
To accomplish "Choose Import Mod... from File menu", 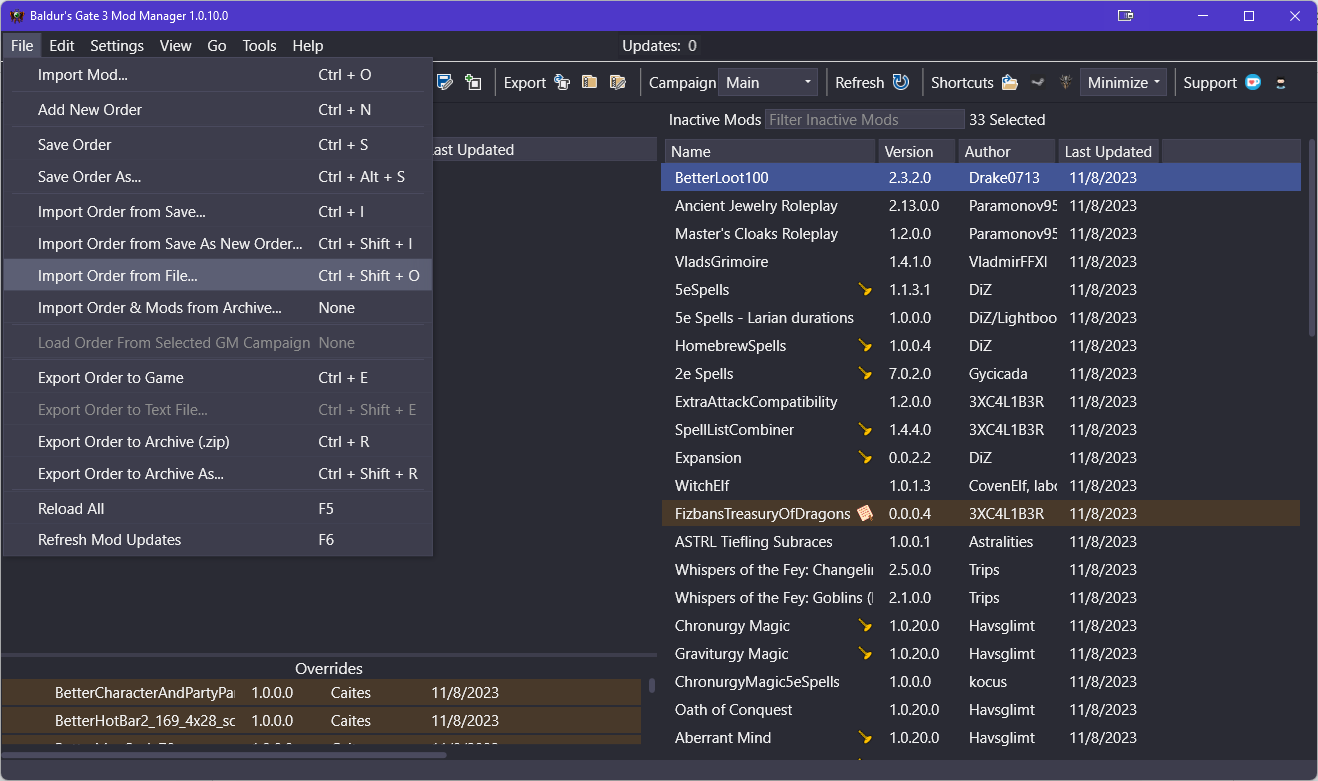I will point(218,75).
